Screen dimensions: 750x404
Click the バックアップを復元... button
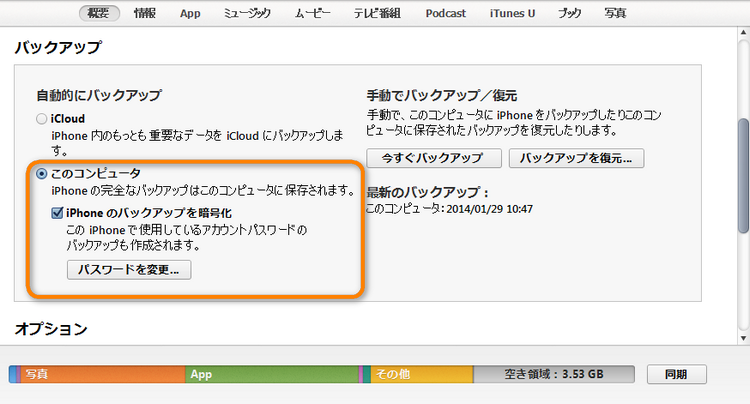click(576, 158)
